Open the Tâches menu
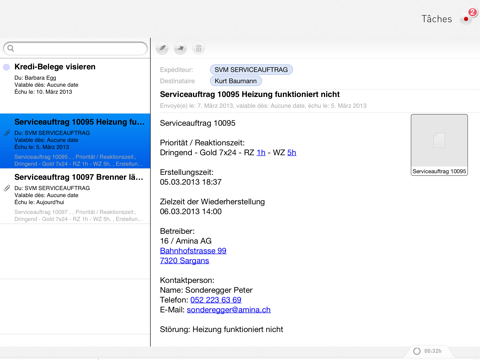Screen dimensions: 480x360 pos(437,19)
